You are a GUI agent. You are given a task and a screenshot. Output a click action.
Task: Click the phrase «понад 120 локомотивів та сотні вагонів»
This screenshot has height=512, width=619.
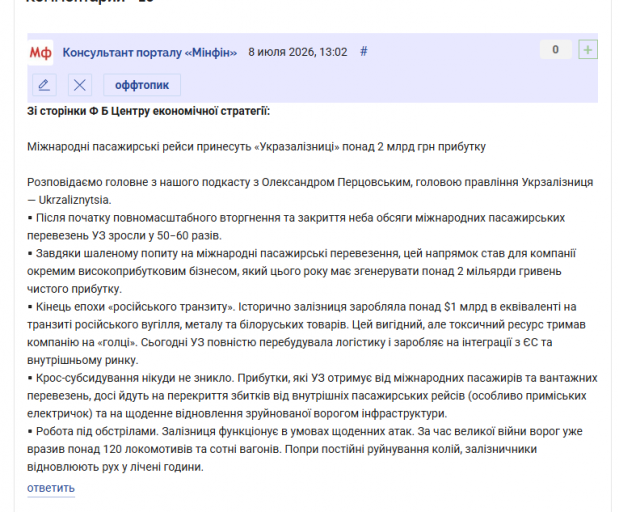174,449
